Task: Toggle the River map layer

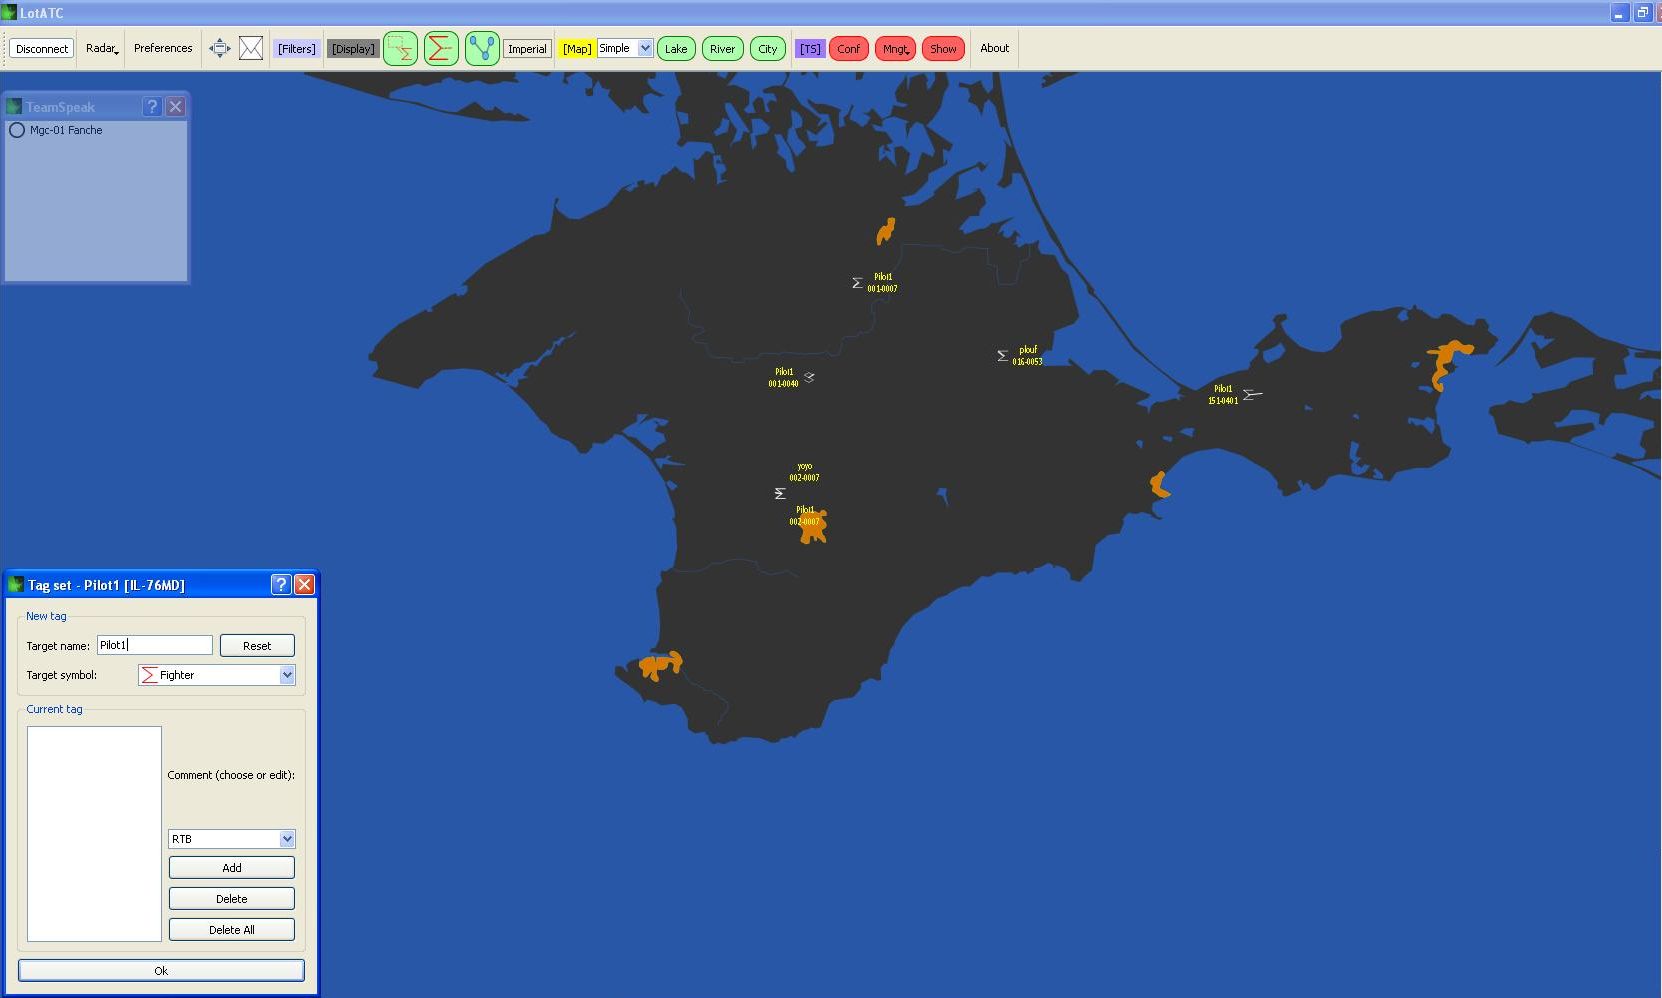Action: 722,49
